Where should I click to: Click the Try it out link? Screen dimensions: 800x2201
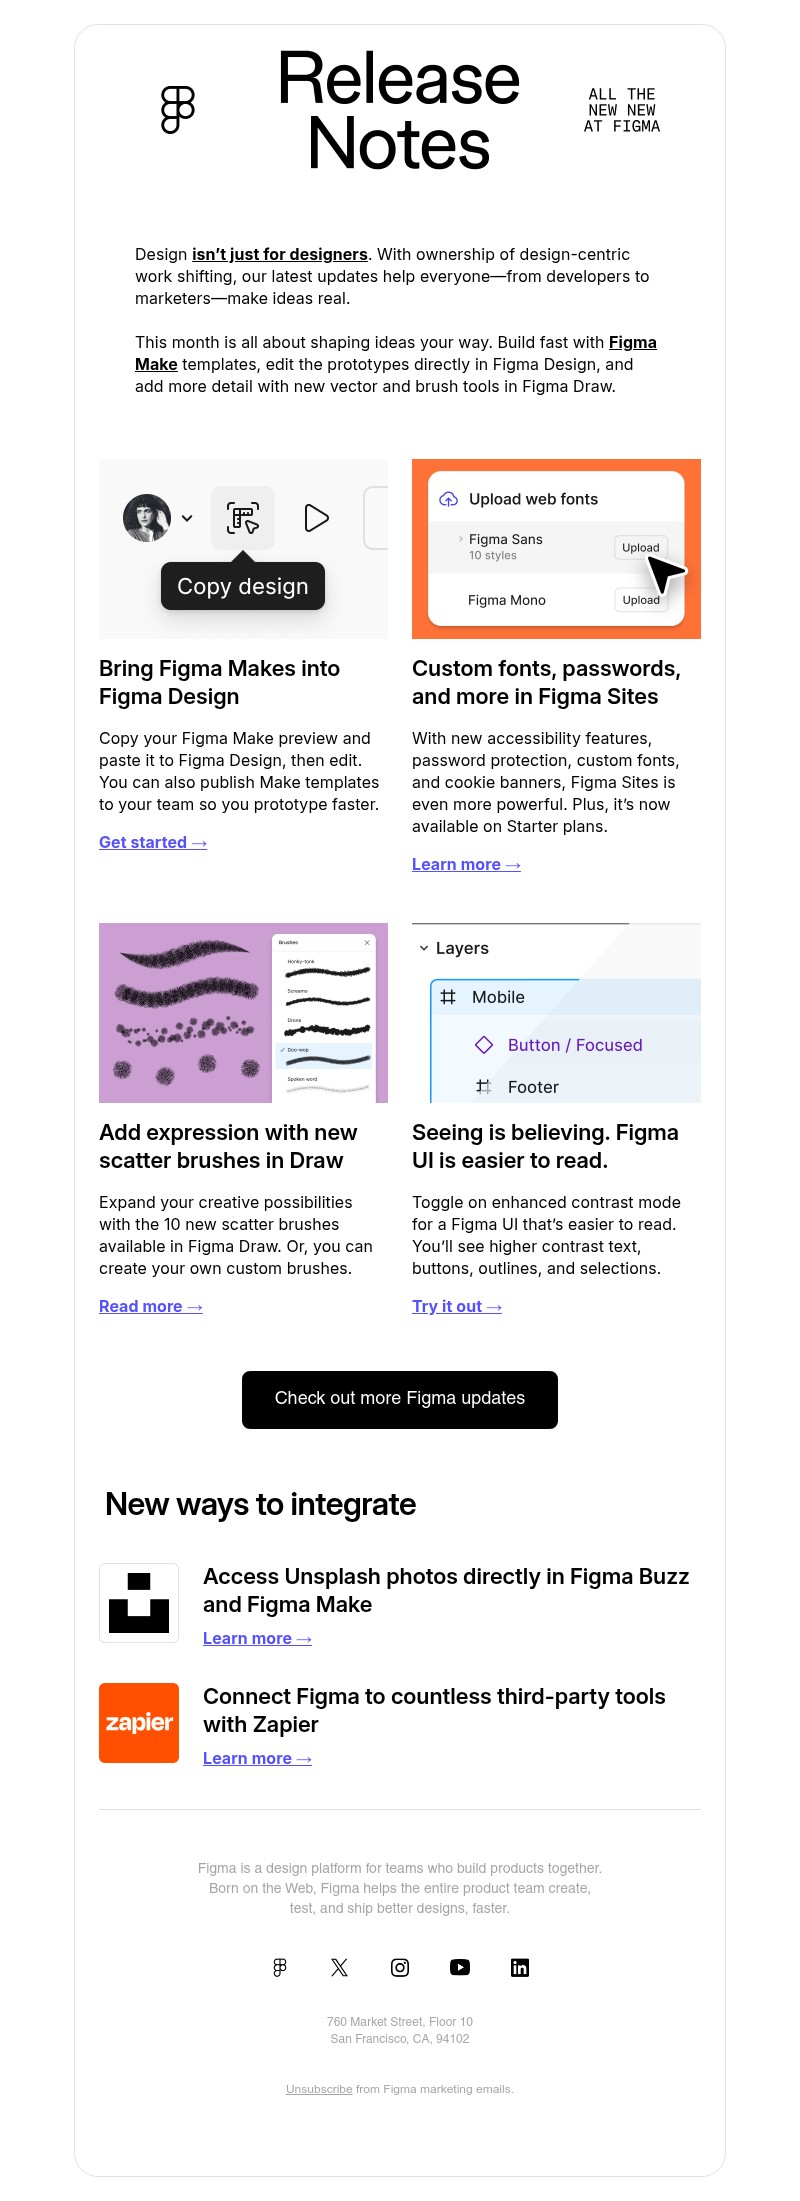point(456,1306)
